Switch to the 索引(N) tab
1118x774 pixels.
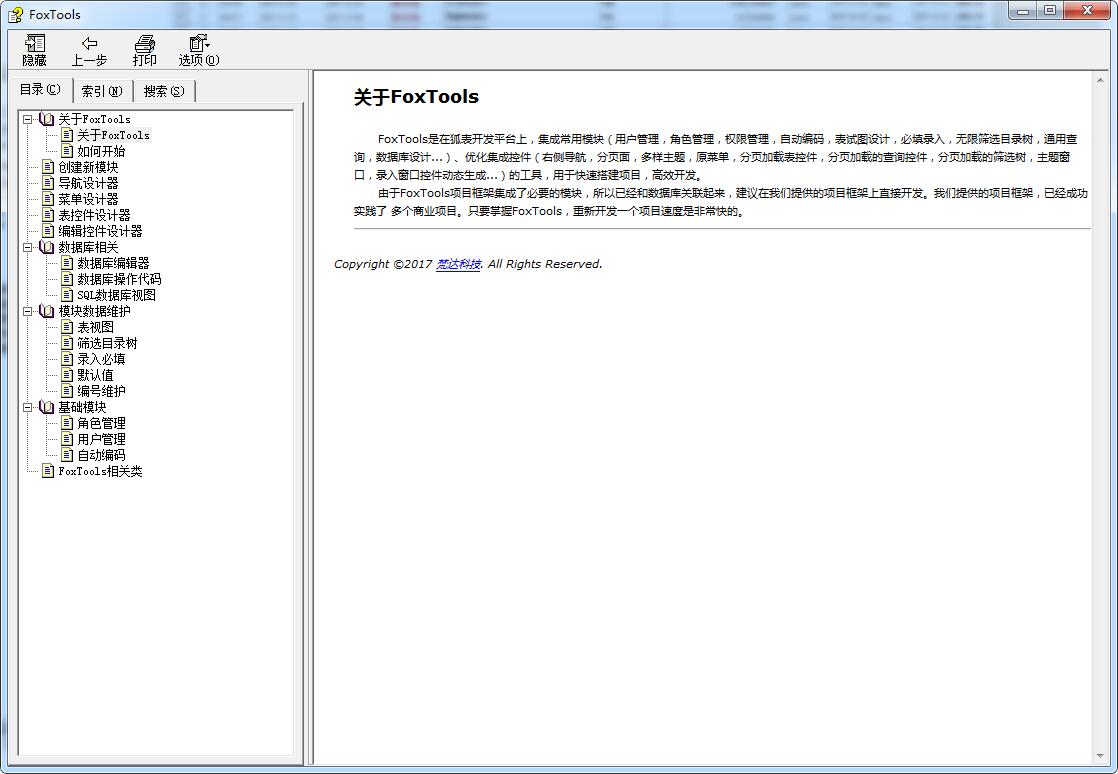coord(102,91)
